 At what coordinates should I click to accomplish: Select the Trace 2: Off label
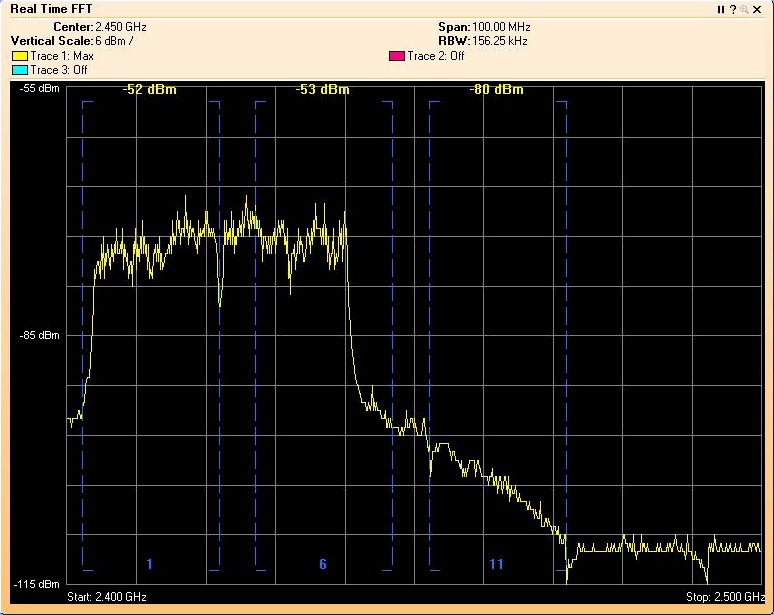pos(436,56)
